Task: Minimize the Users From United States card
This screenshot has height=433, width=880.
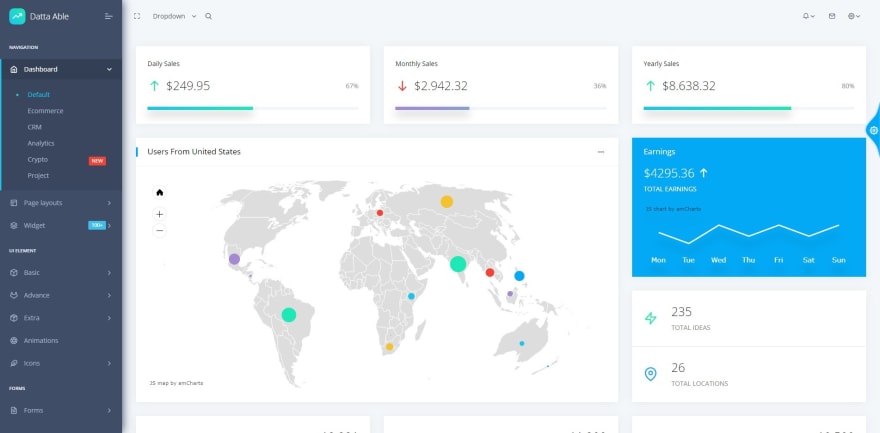Action: (601, 152)
